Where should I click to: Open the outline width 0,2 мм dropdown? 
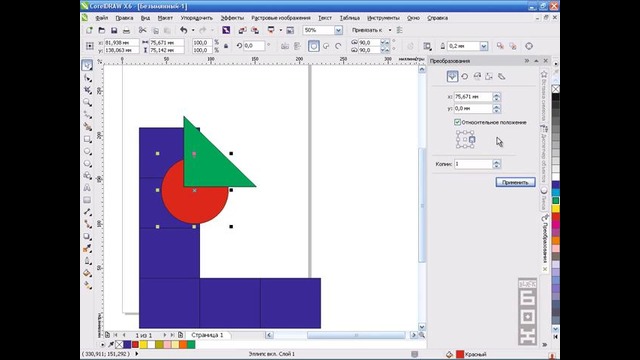(x=484, y=46)
